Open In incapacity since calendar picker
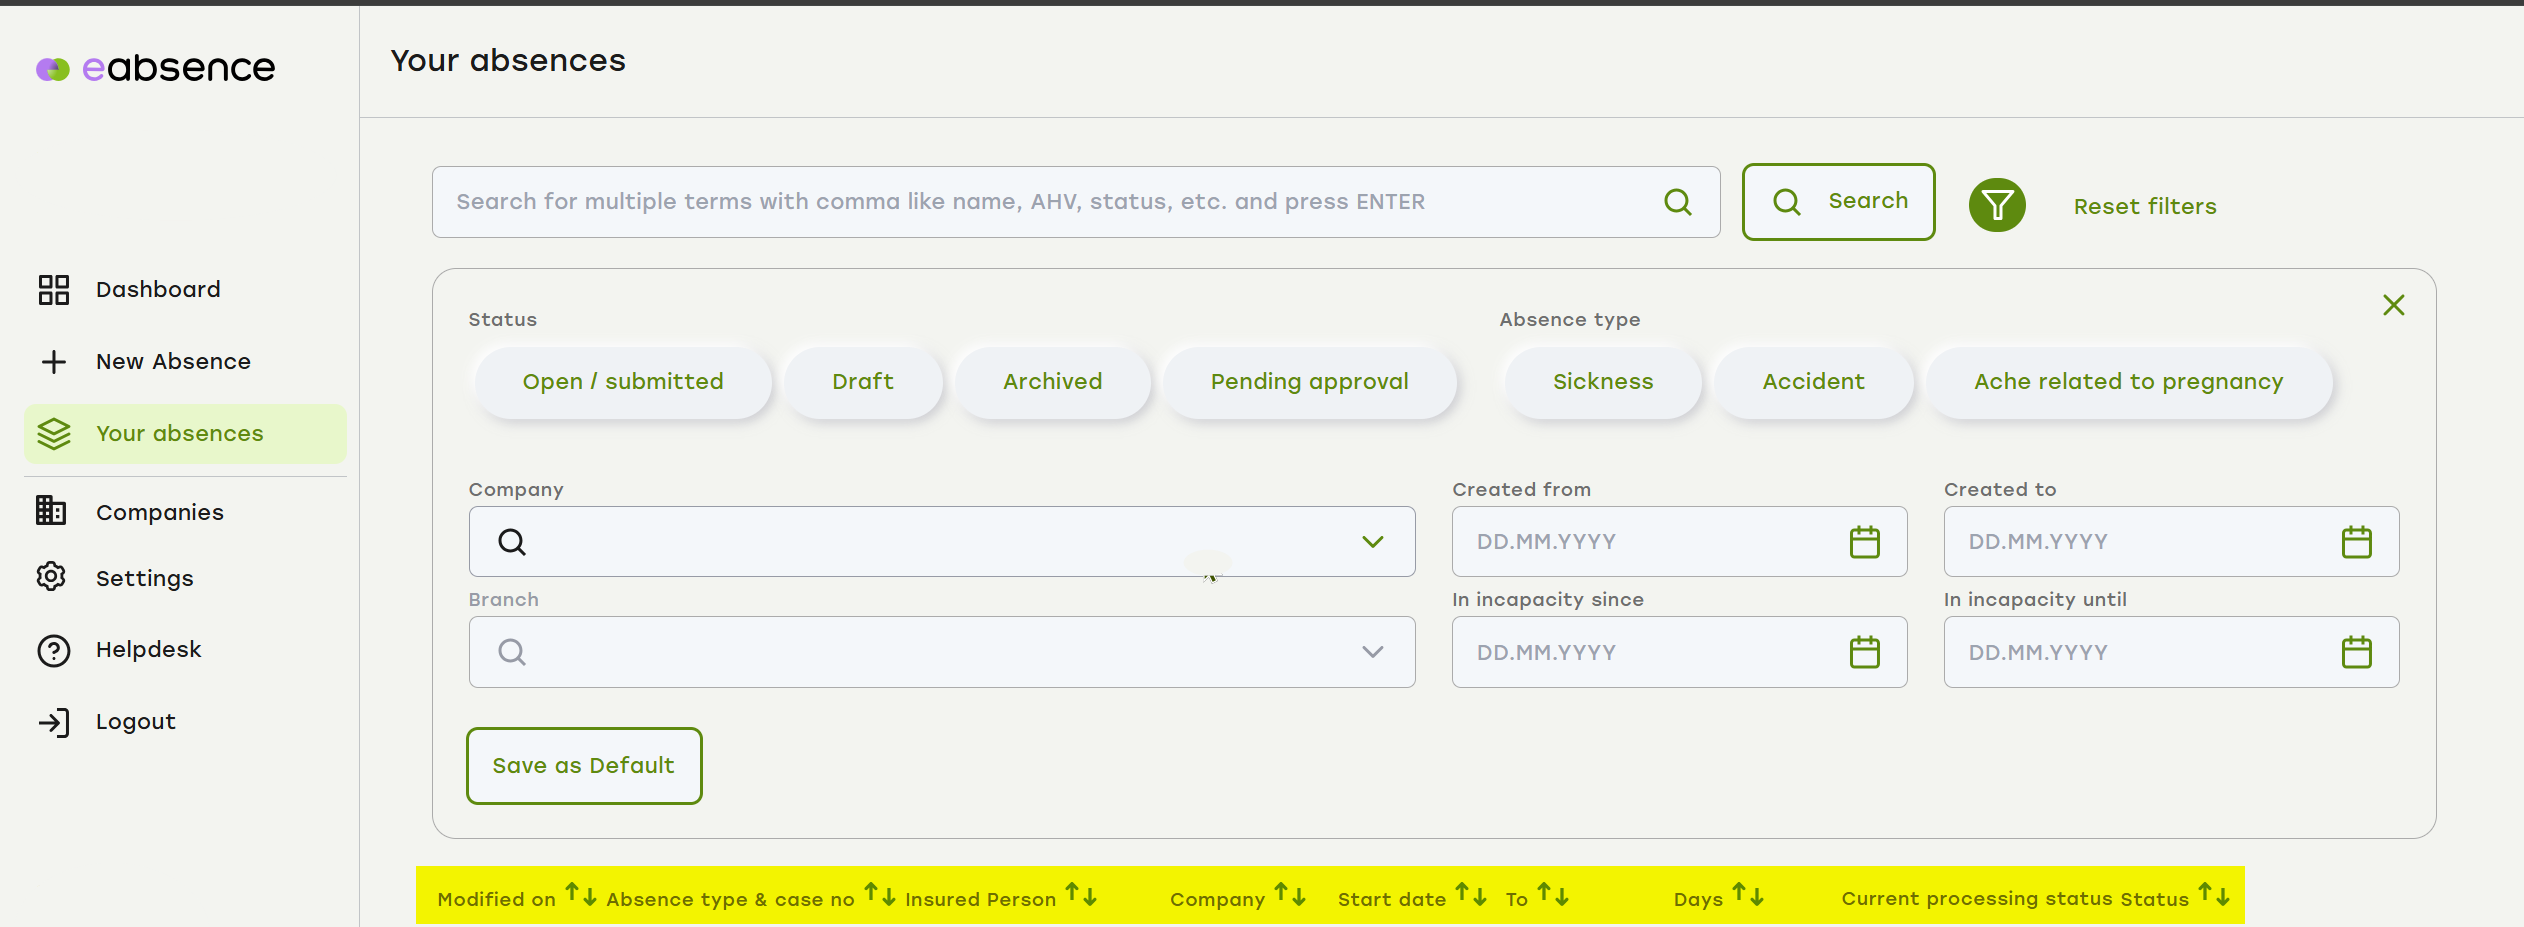The image size is (2524, 927). pos(1865,652)
